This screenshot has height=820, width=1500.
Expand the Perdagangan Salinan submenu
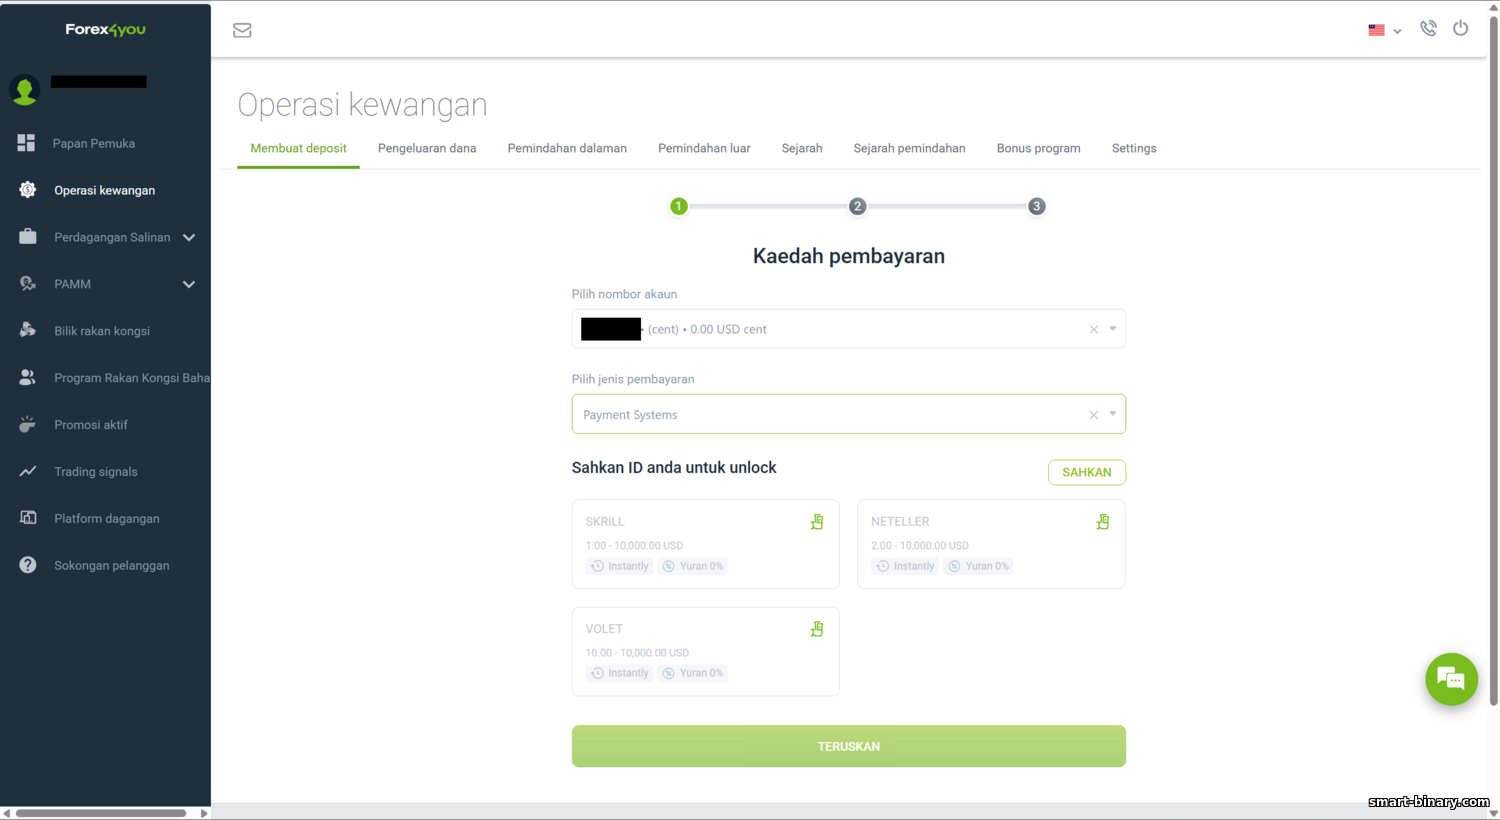pyautogui.click(x=189, y=237)
